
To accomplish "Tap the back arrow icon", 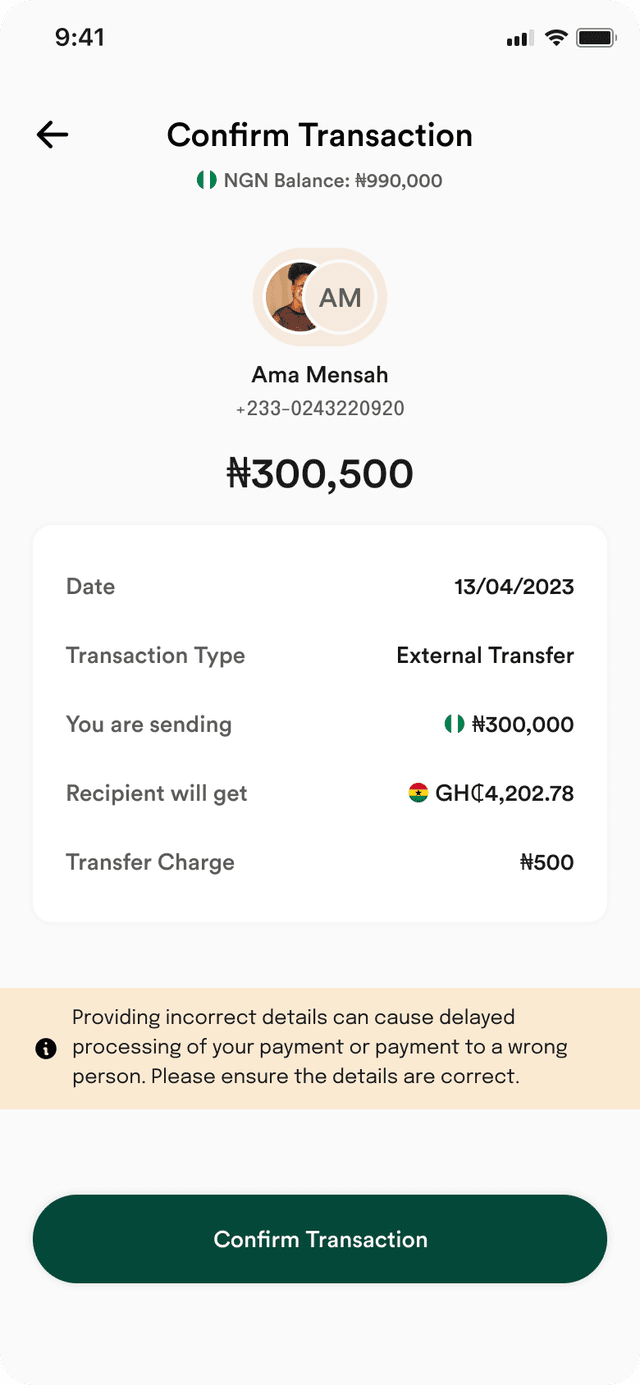I will click(52, 135).
